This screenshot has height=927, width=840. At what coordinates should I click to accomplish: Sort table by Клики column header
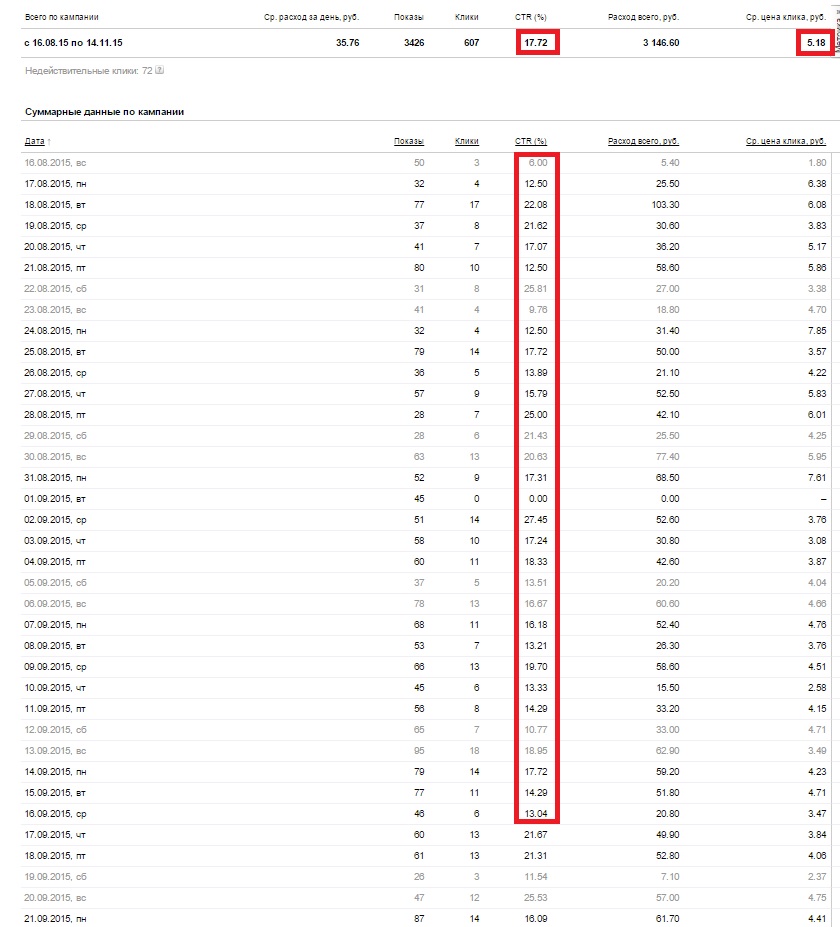pos(467,141)
